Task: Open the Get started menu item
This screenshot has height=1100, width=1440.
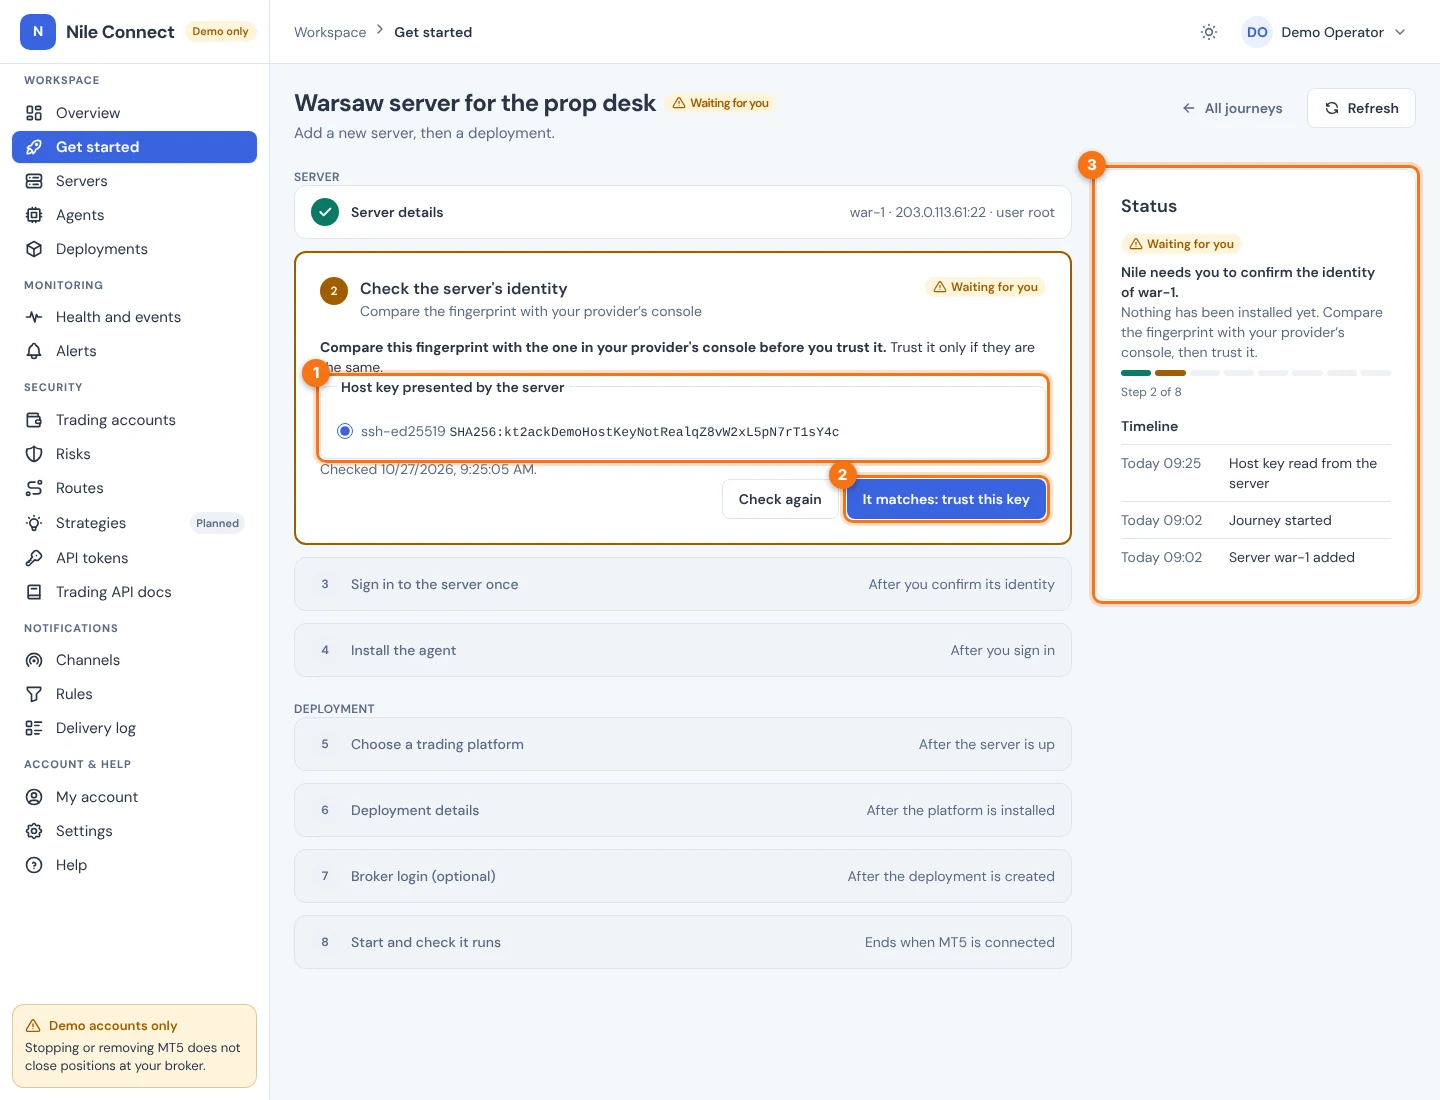Action: (134, 147)
